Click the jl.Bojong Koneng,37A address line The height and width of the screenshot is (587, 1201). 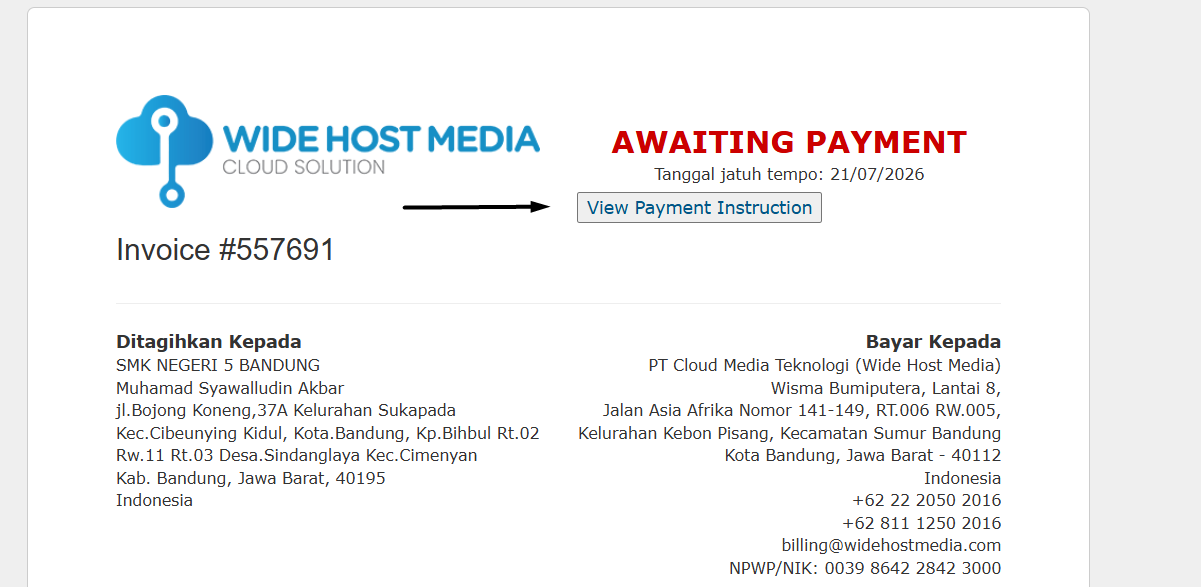(286, 410)
